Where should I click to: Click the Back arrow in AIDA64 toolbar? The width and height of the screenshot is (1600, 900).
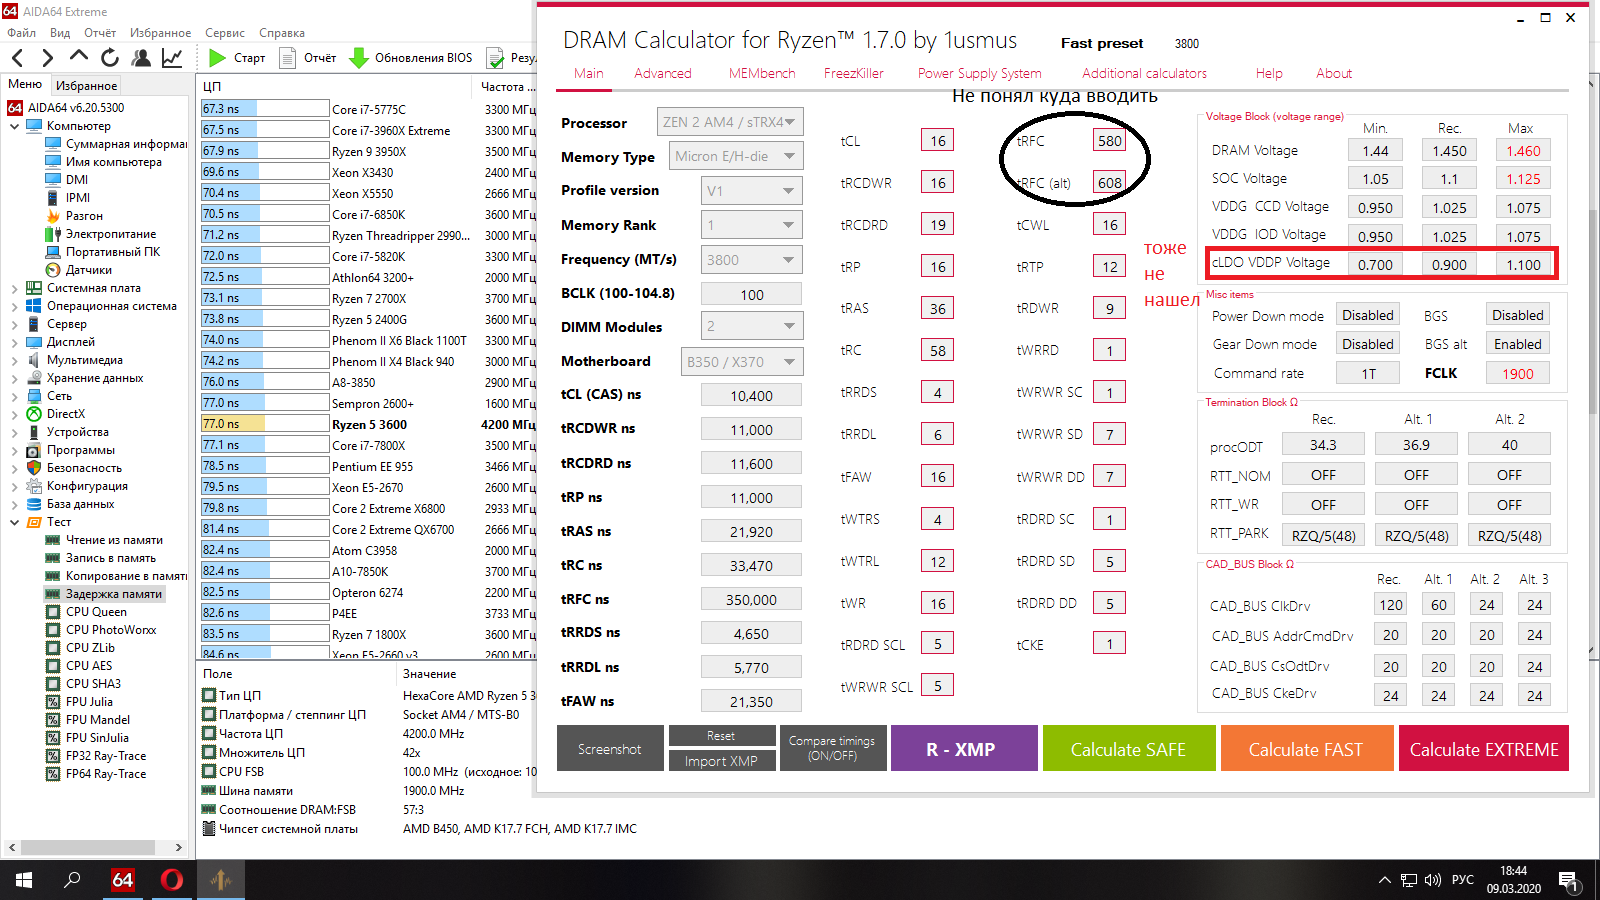(x=18, y=58)
